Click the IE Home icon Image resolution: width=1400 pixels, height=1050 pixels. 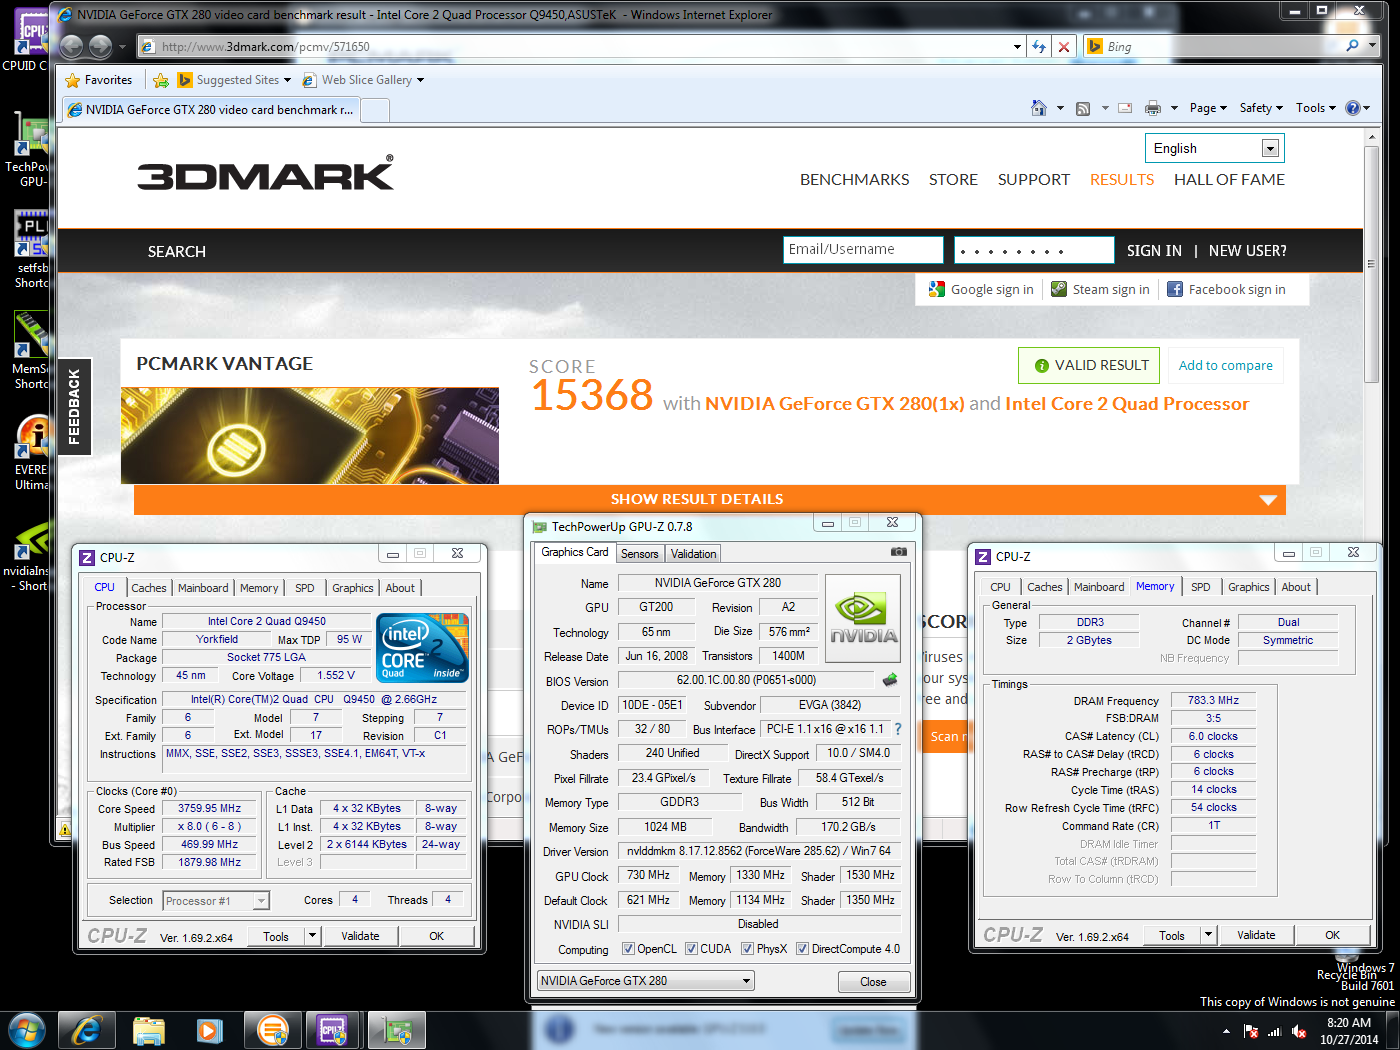(1039, 108)
